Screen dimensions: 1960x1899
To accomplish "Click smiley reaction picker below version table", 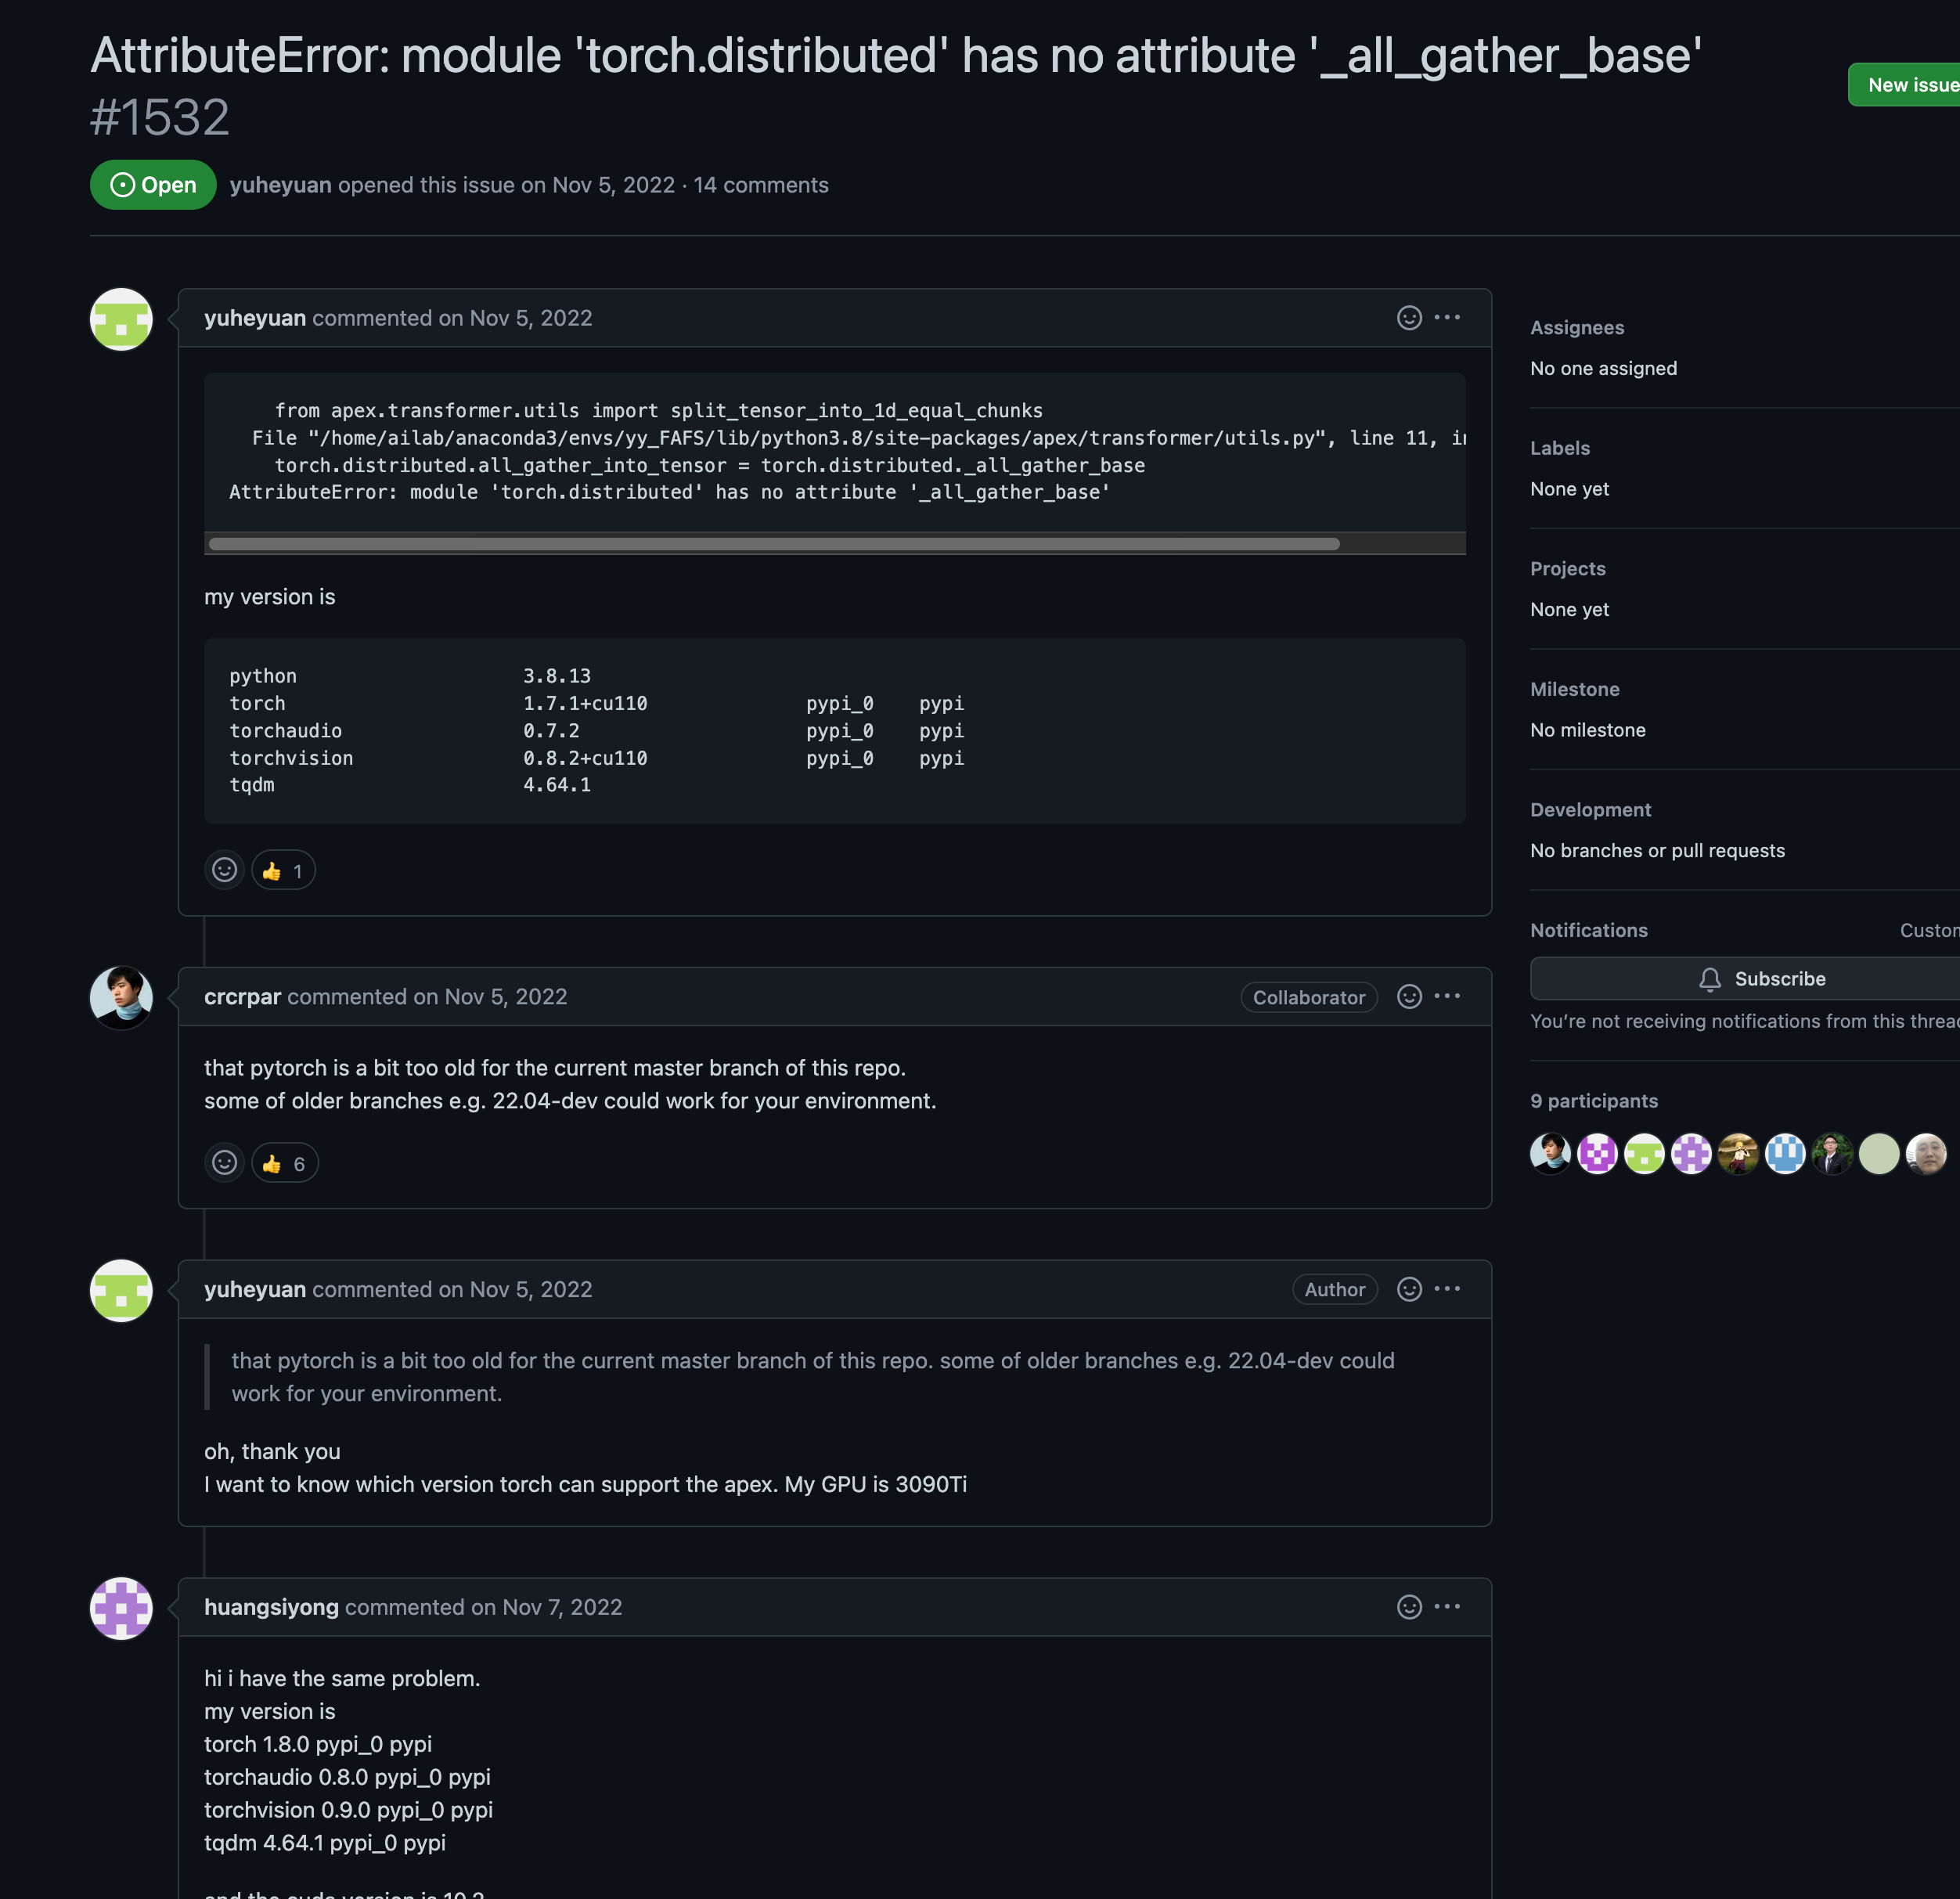I will coord(224,871).
